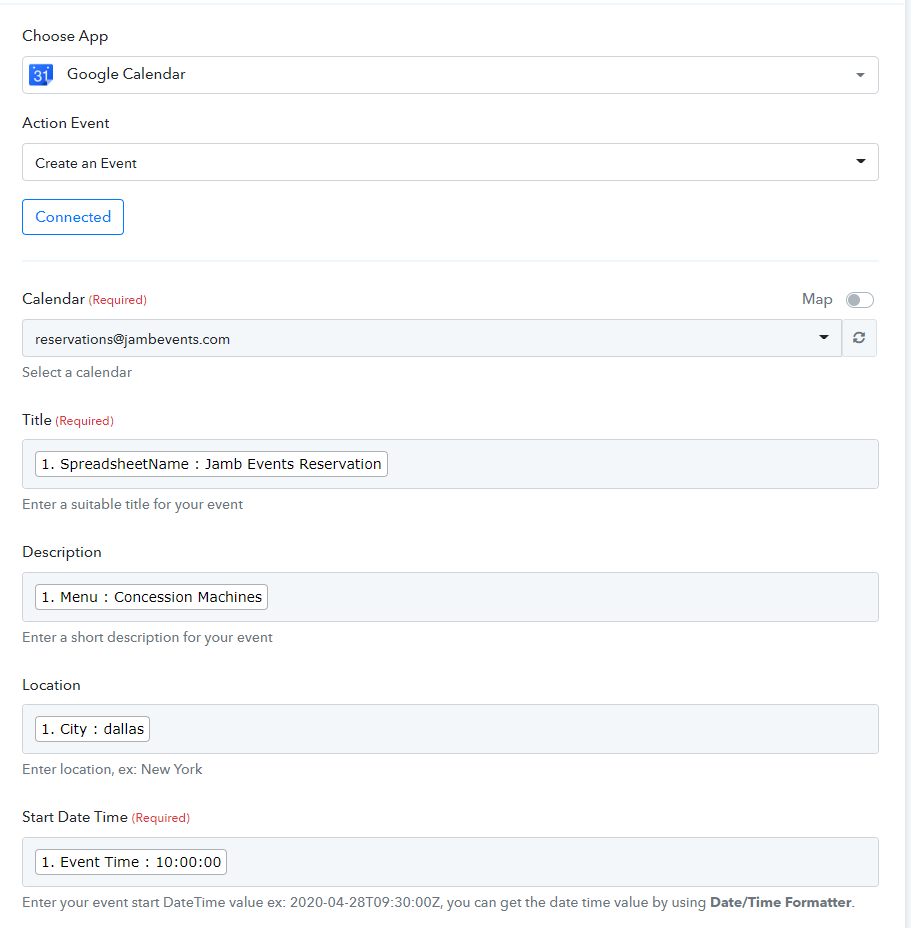Click the Action Event label
Image resolution: width=911 pixels, height=928 pixels.
(x=66, y=123)
